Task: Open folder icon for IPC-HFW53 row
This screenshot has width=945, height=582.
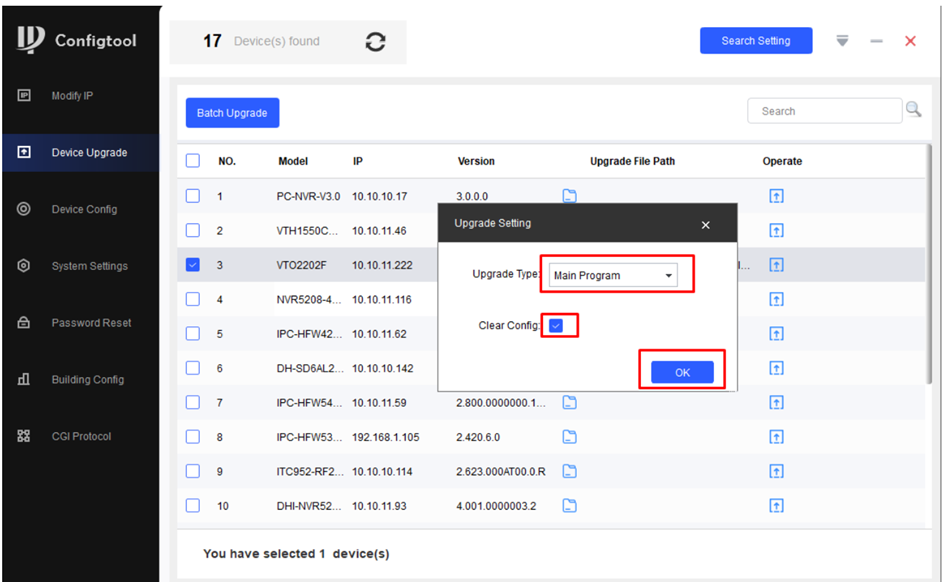Action: point(569,437)
